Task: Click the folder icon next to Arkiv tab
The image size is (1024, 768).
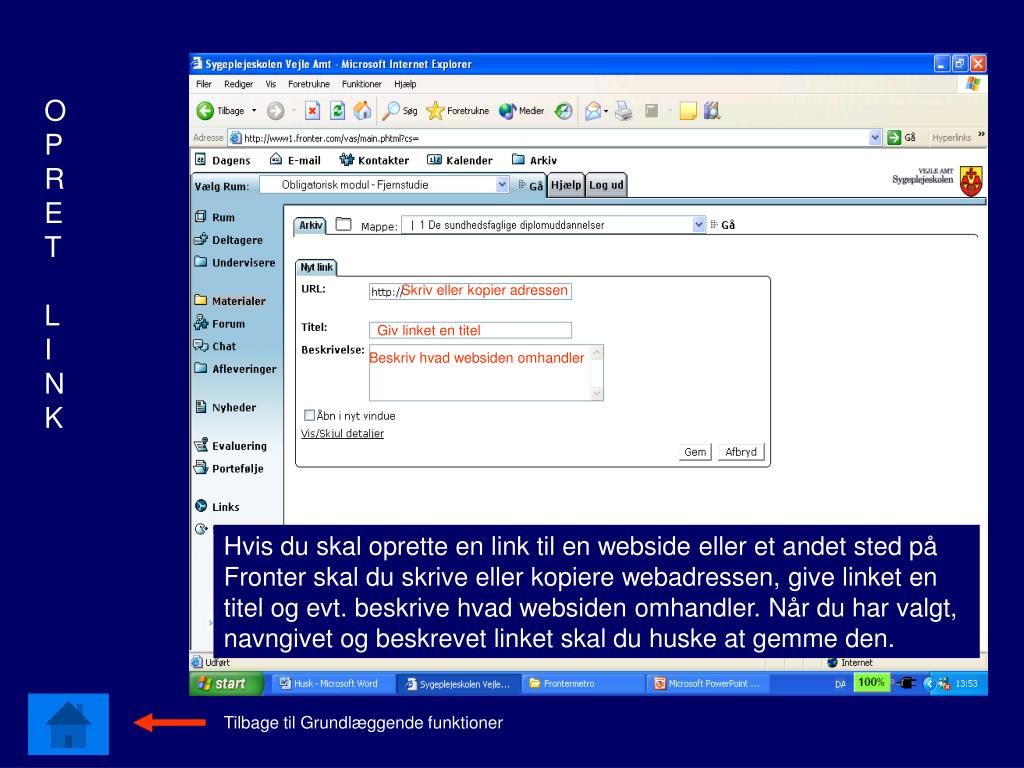Action: pyautogui.click(x=344, y=224)
